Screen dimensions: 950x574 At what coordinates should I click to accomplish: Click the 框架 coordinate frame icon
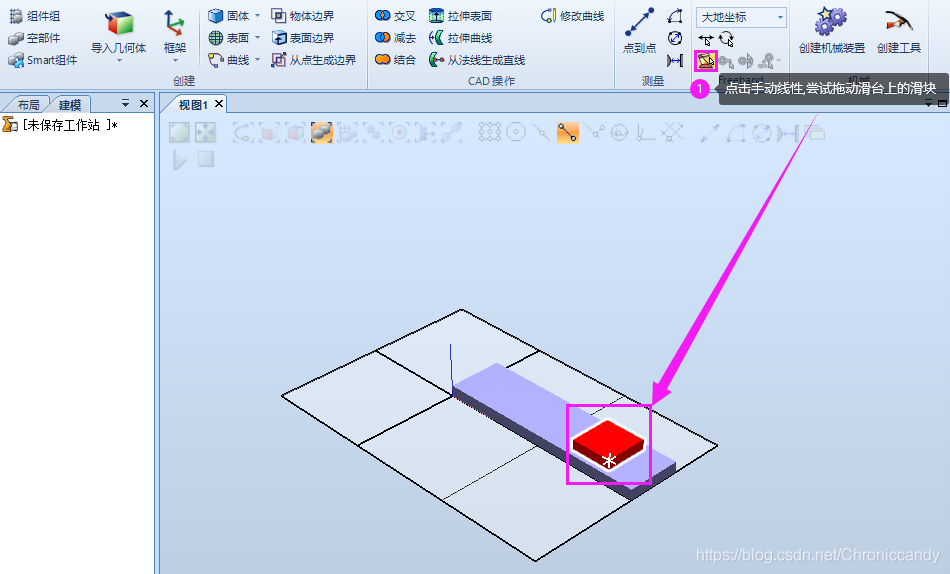click(174, 23)
